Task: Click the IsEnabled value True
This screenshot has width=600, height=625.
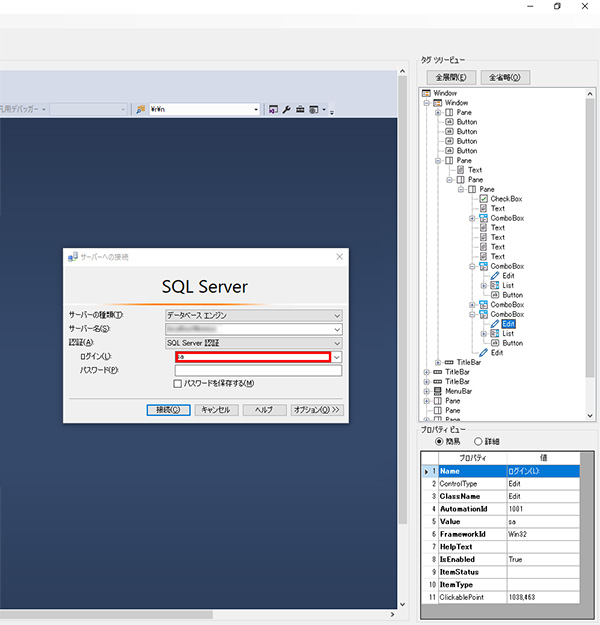Action: click(x=543, y=559)
